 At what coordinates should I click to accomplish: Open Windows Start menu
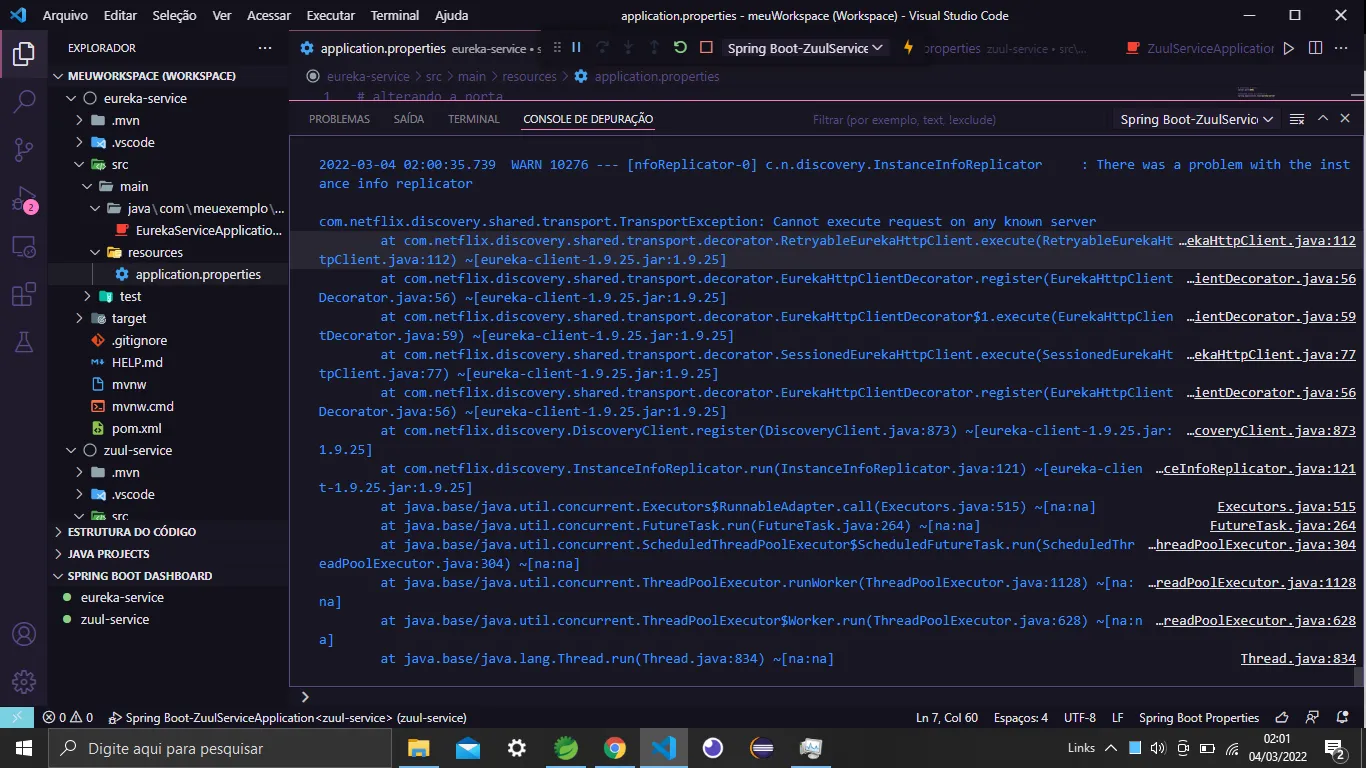23,748
